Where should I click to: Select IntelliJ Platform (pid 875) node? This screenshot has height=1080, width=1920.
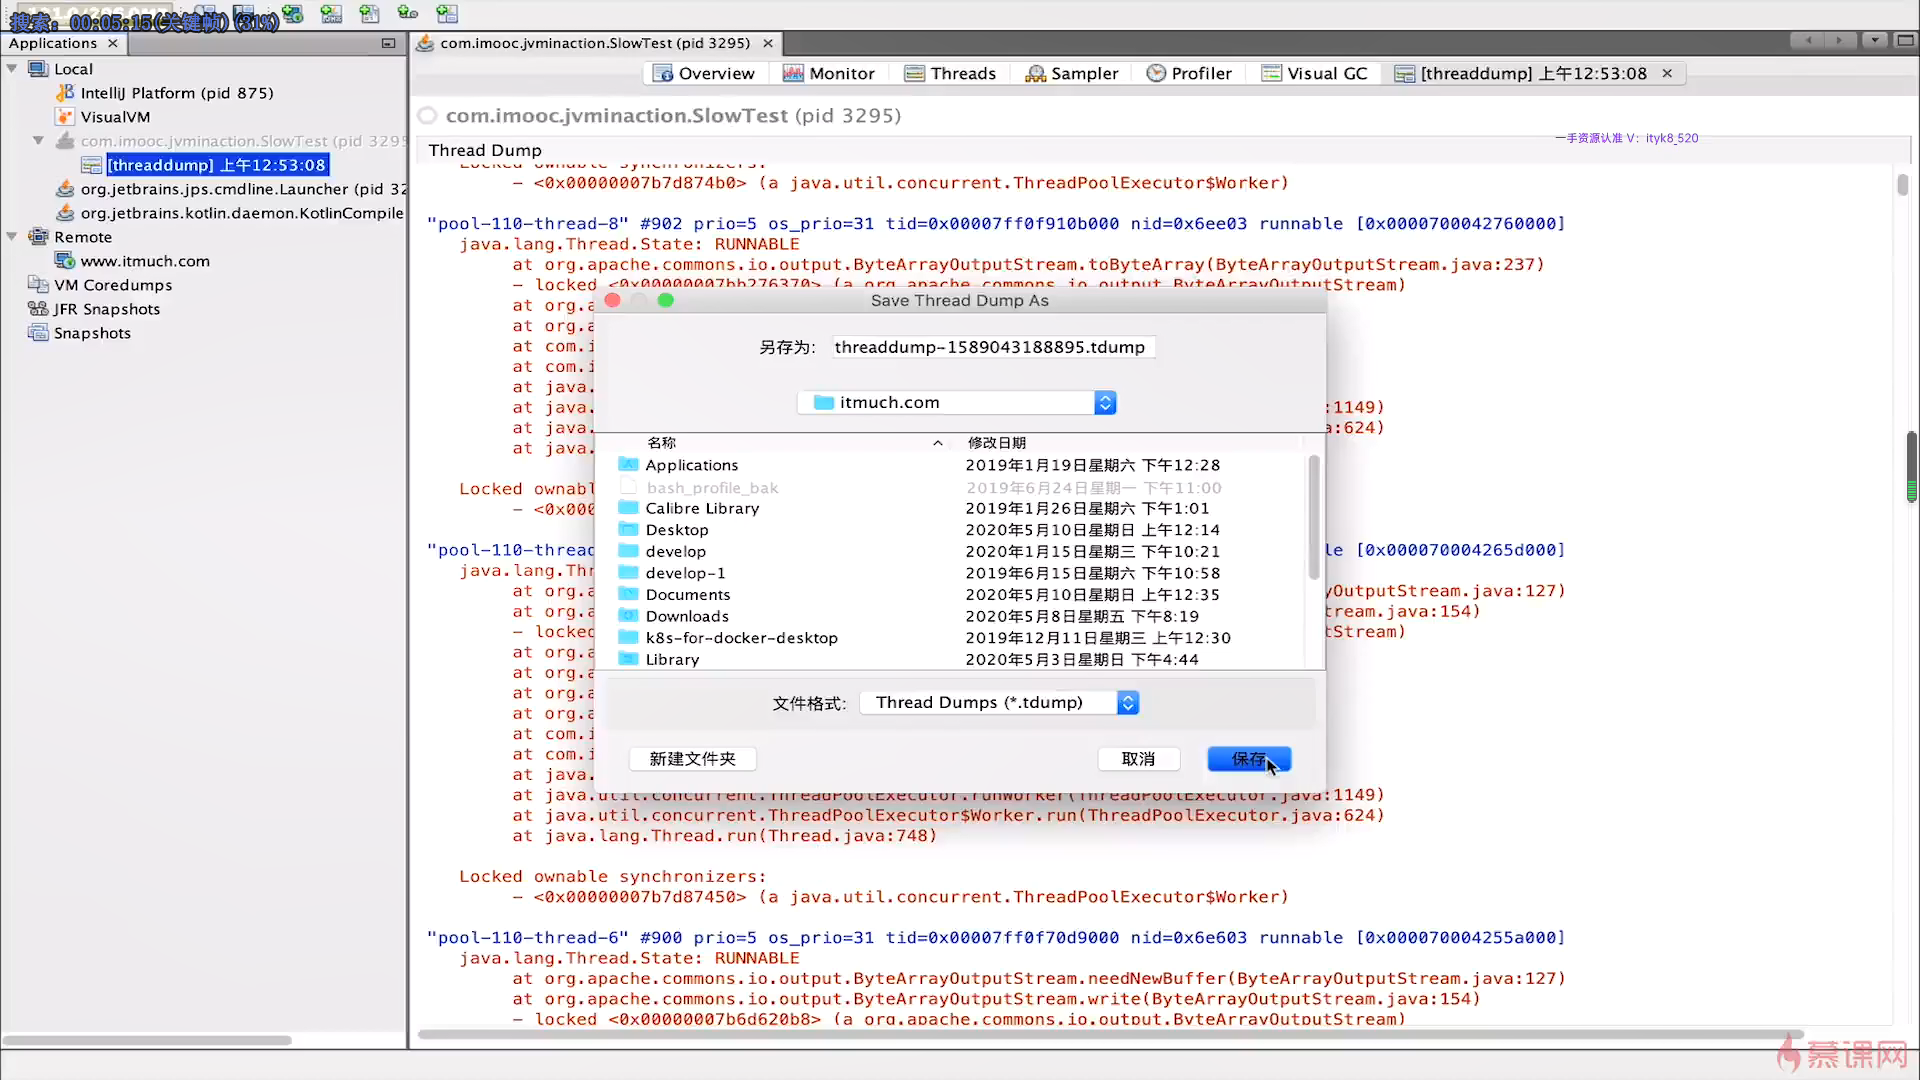[176, 93]
